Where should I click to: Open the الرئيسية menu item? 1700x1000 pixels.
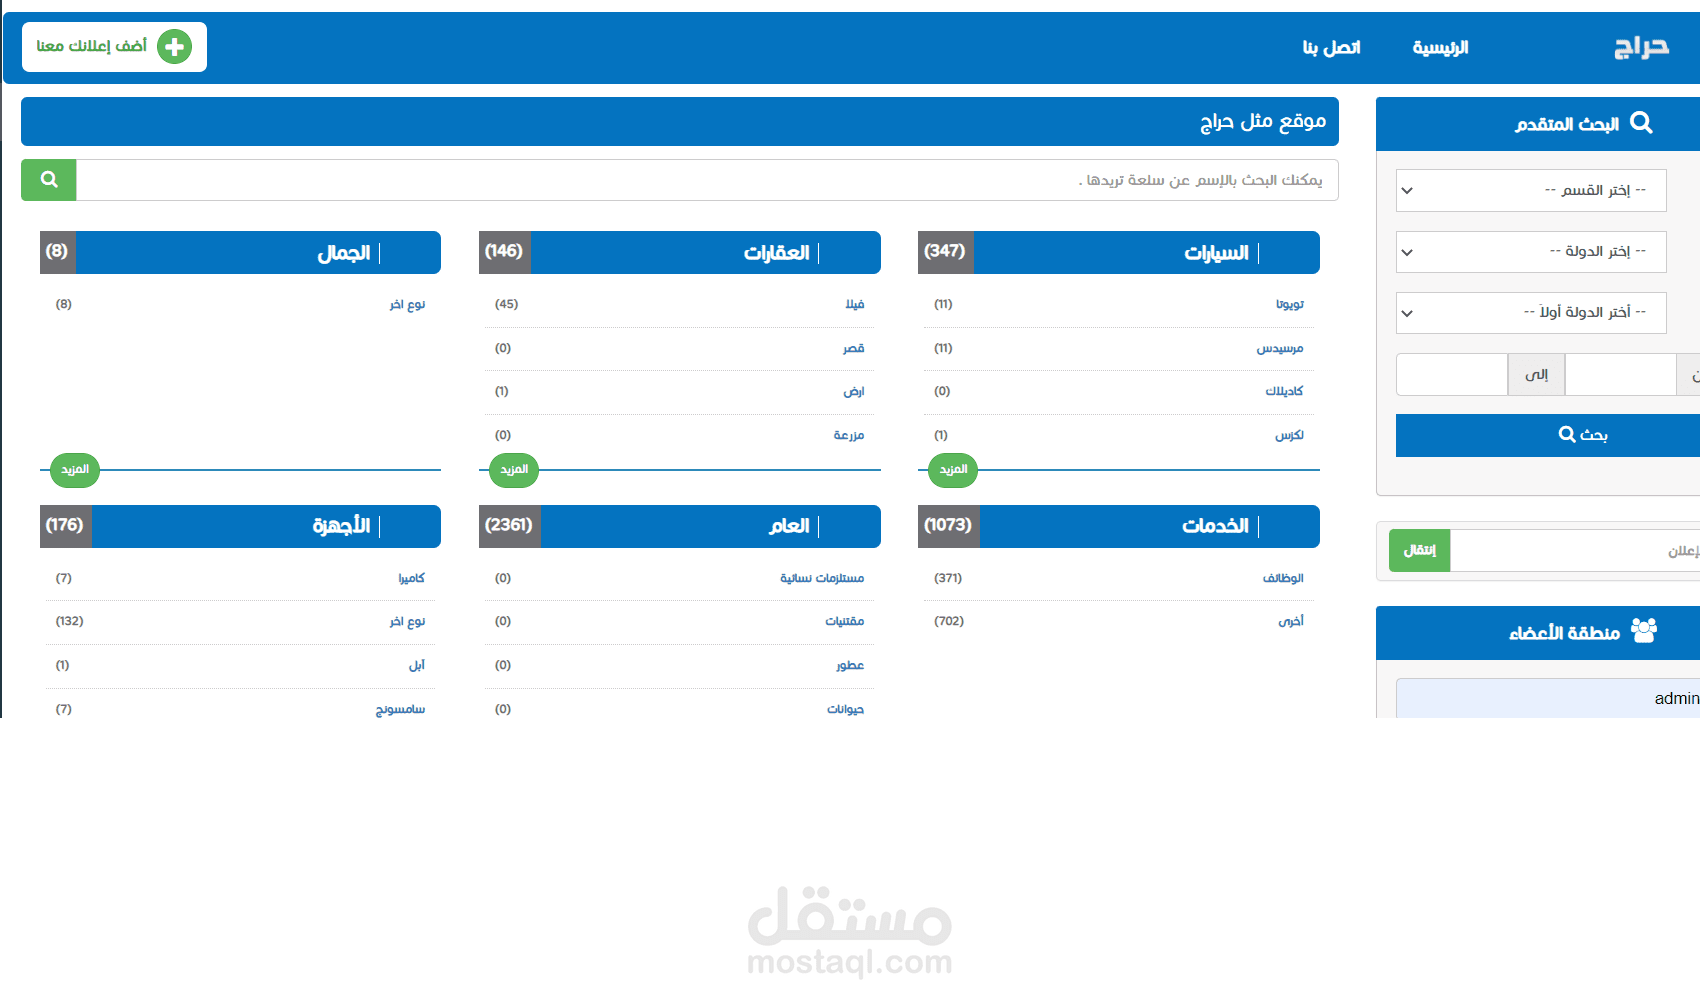tap(1440, 47)
